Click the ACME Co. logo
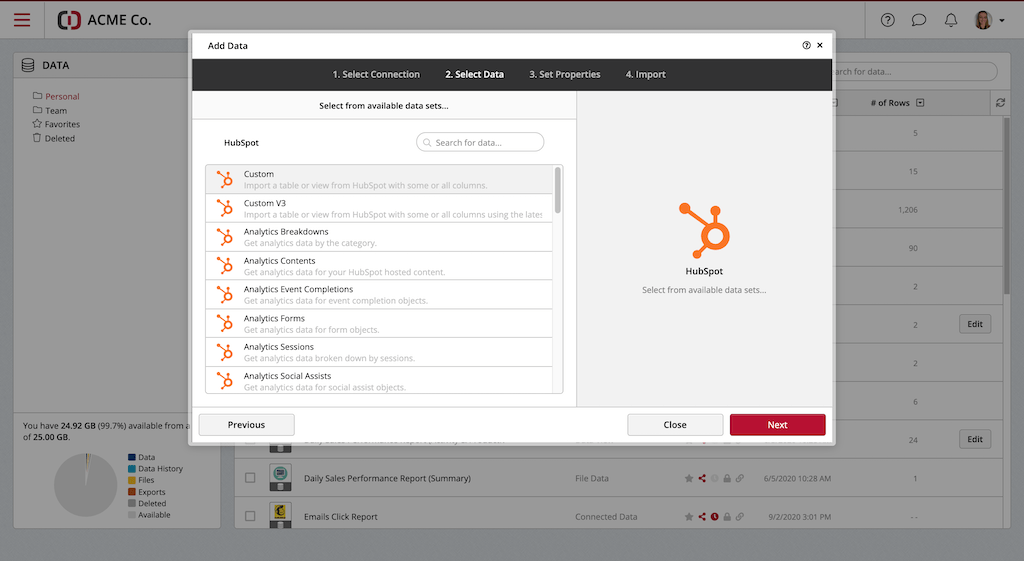1024x561 pixels. [104, 20]
